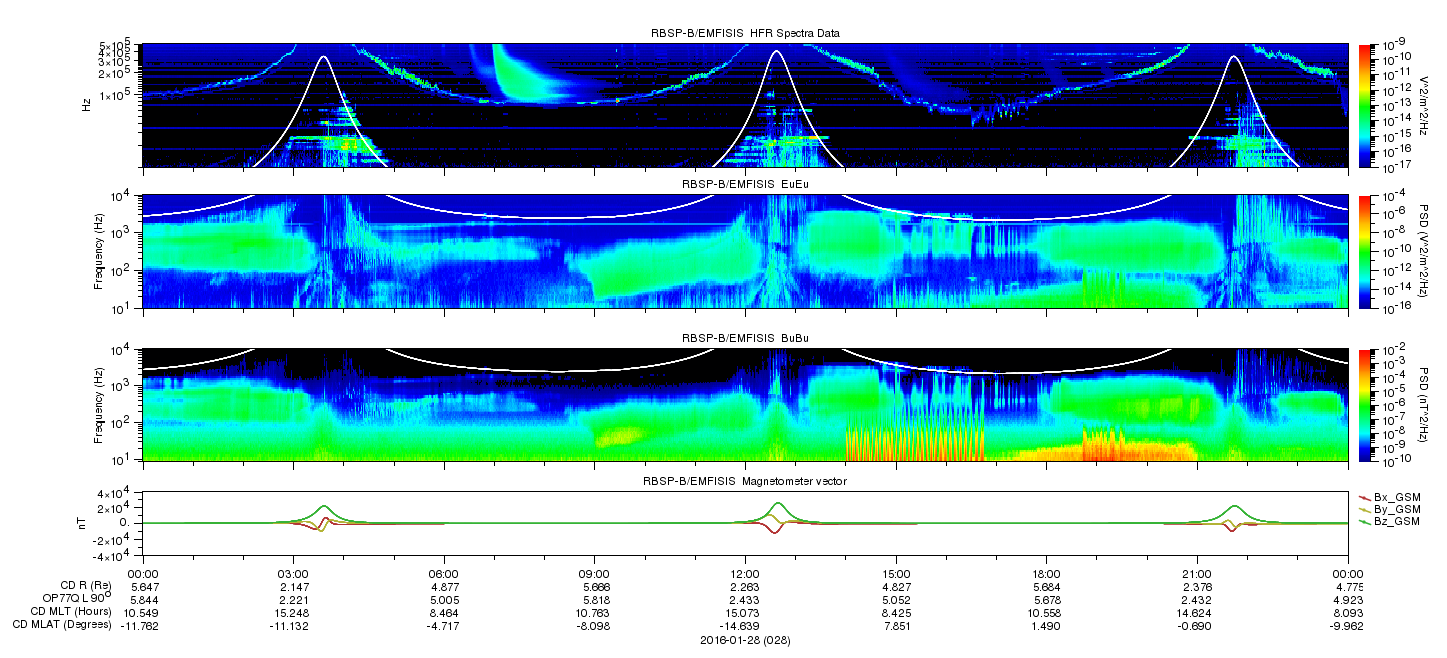Click the EuEu PSD color bar
This screenshot has height=658, width=1447.
pyautogui.click(x=1362, y=252)
